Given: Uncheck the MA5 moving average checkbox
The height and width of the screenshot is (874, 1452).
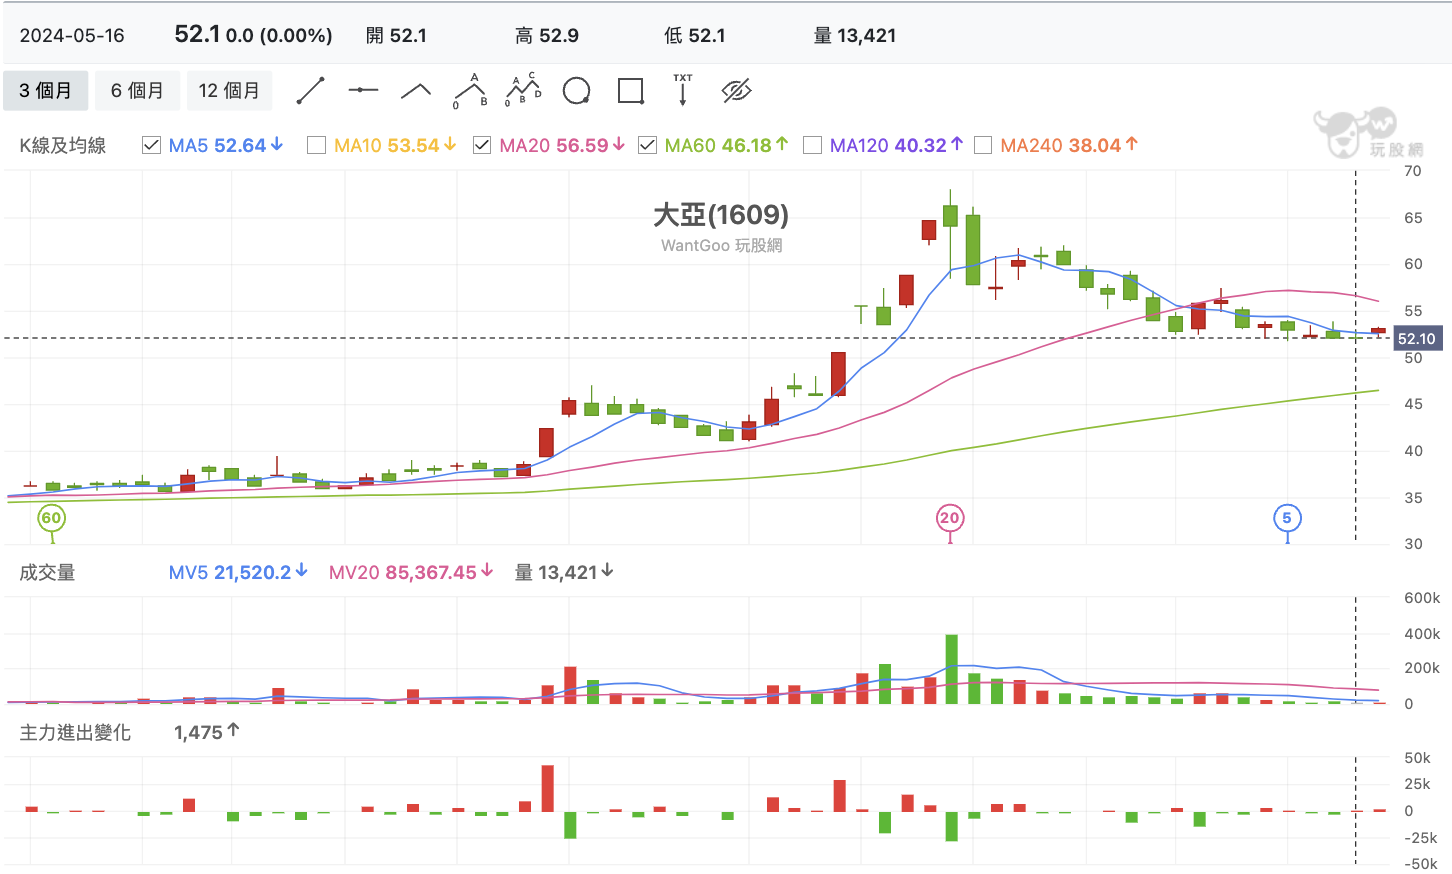Looking at the screenshot, I should click(x=152, y=146).
